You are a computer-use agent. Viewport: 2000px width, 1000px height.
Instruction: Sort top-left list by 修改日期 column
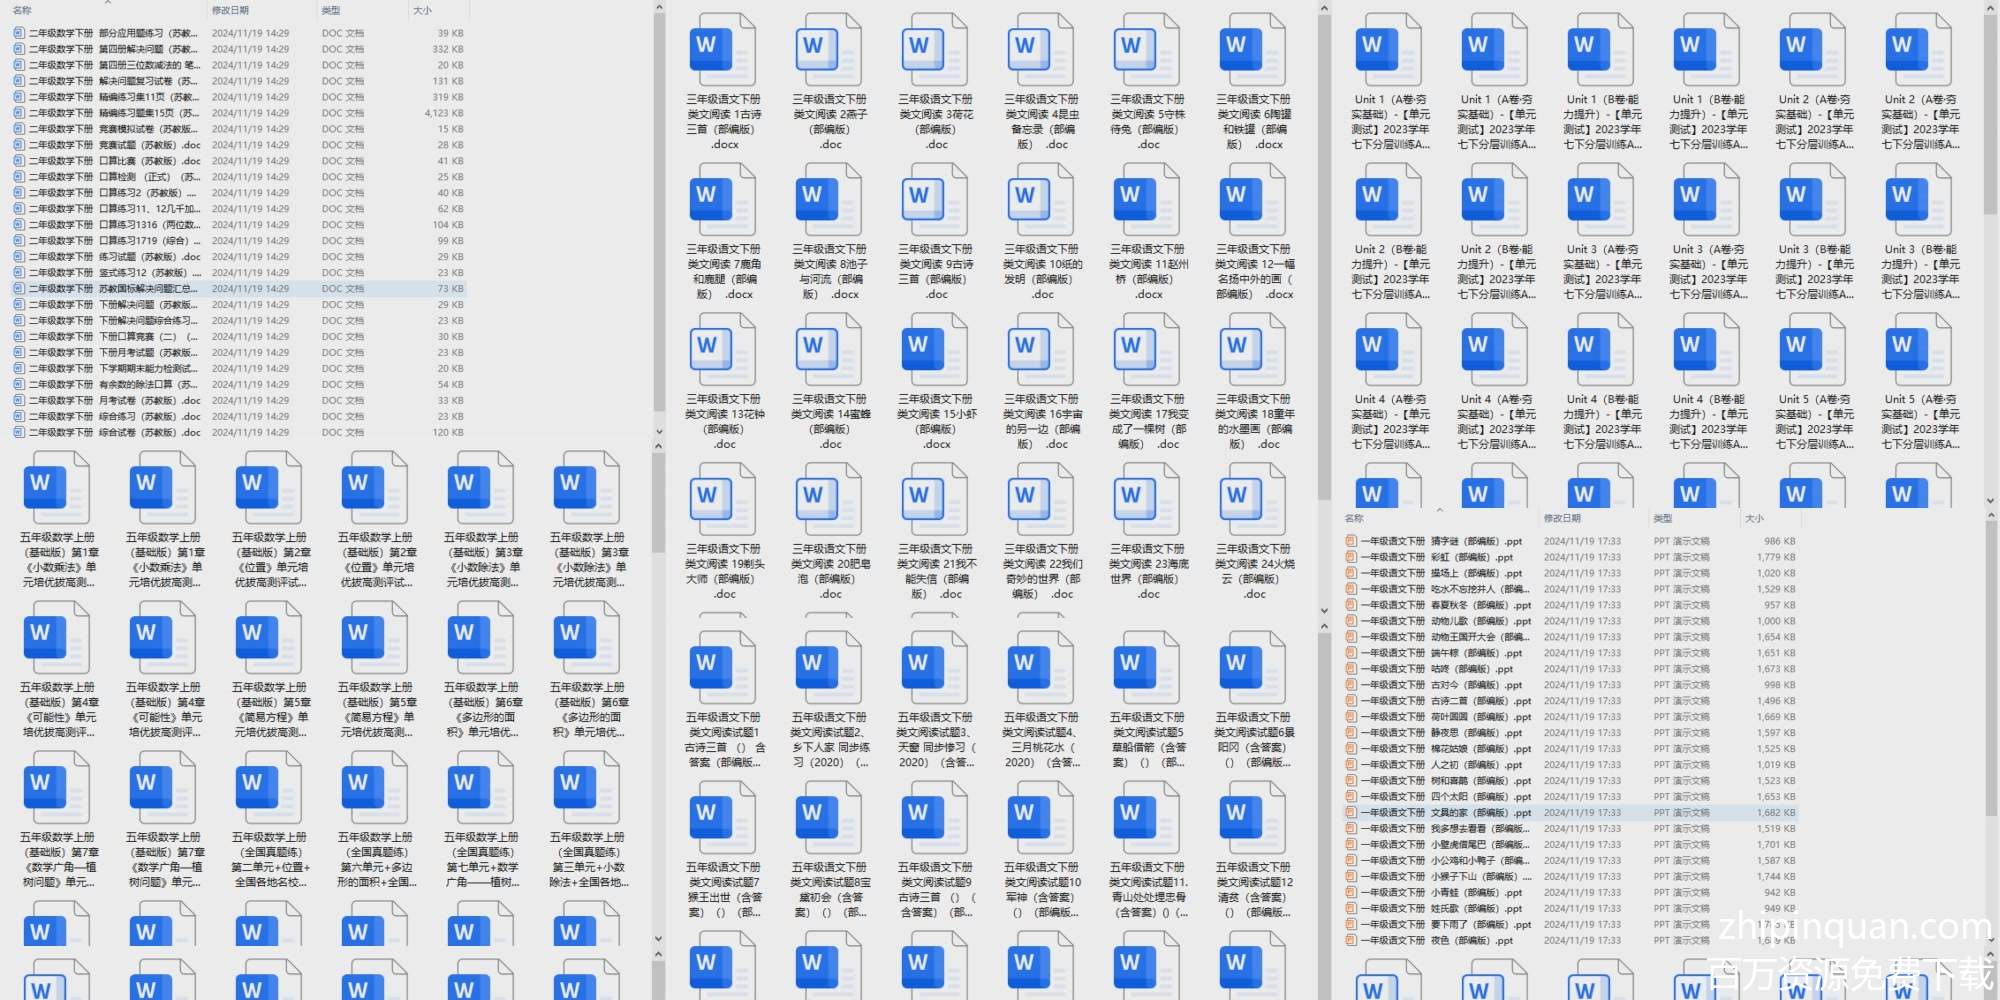click(230, 10)
